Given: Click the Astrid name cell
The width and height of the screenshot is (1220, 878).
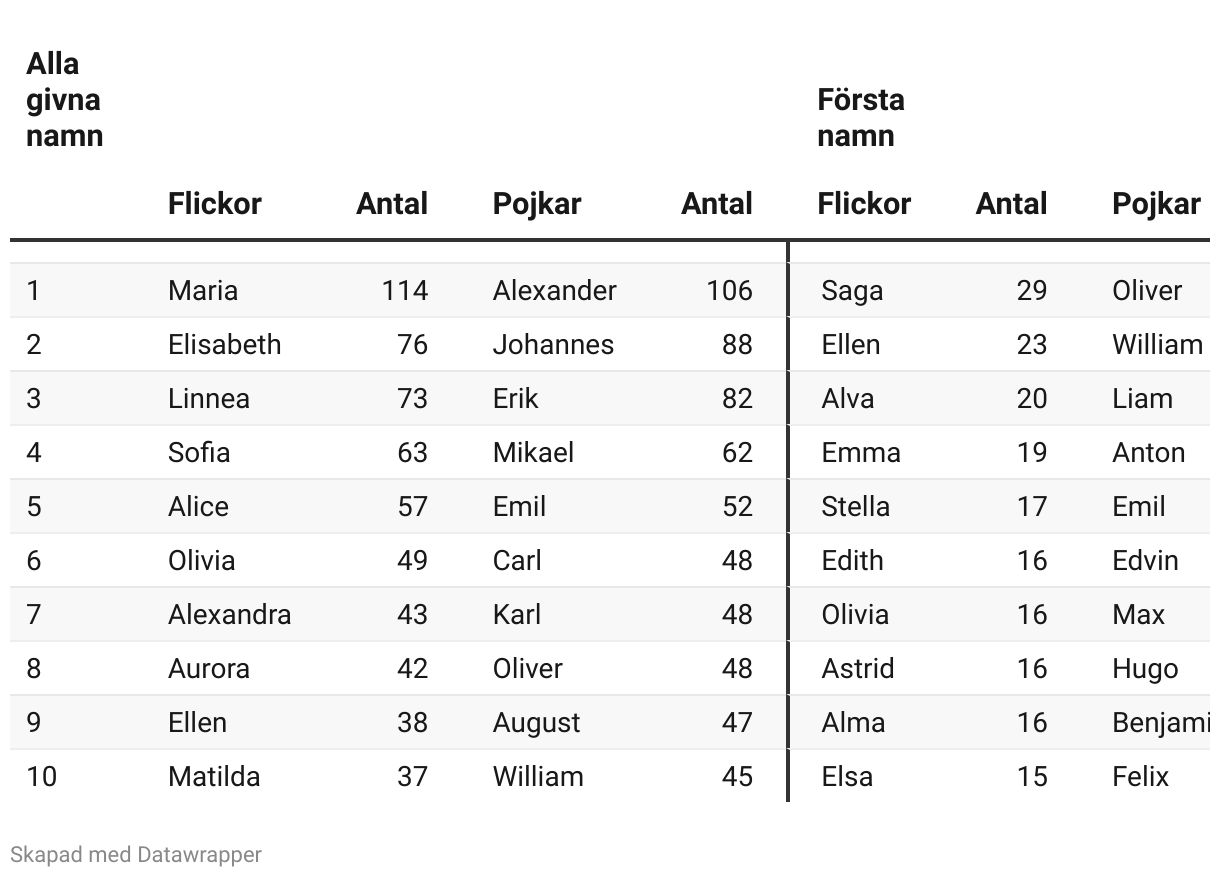Looking at the screenshot, I should (857, 669).
